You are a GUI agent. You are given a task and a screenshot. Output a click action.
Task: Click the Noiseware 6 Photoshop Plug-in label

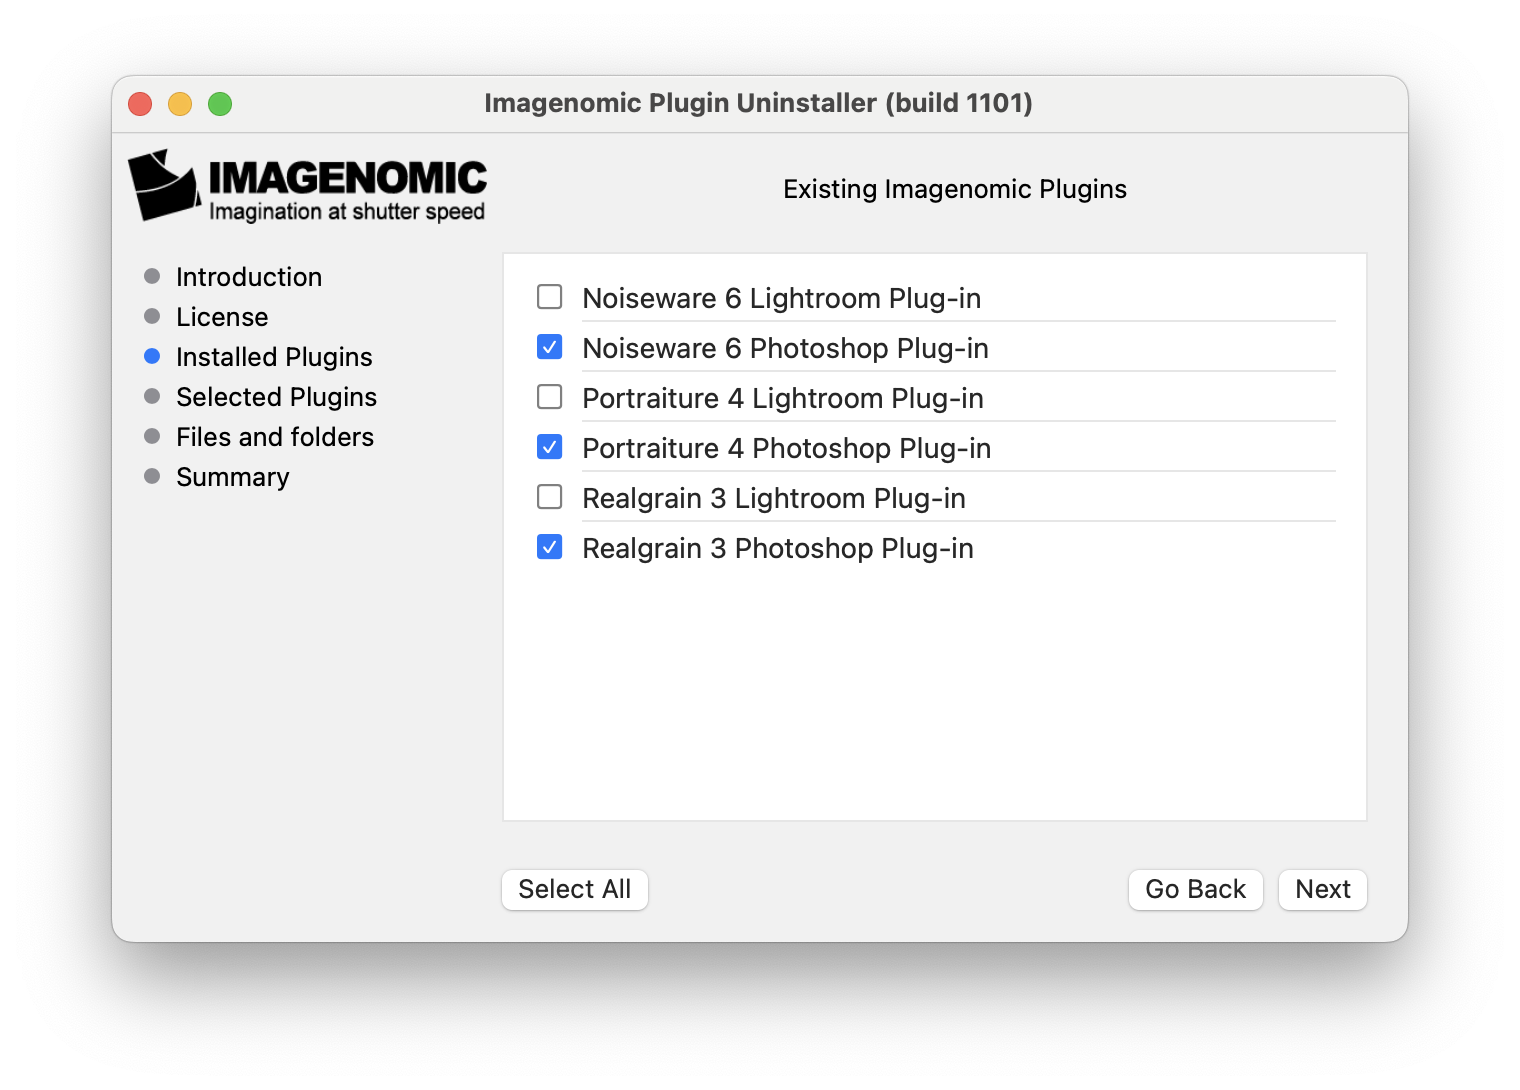pyautogui.click(x=785, y=348)
